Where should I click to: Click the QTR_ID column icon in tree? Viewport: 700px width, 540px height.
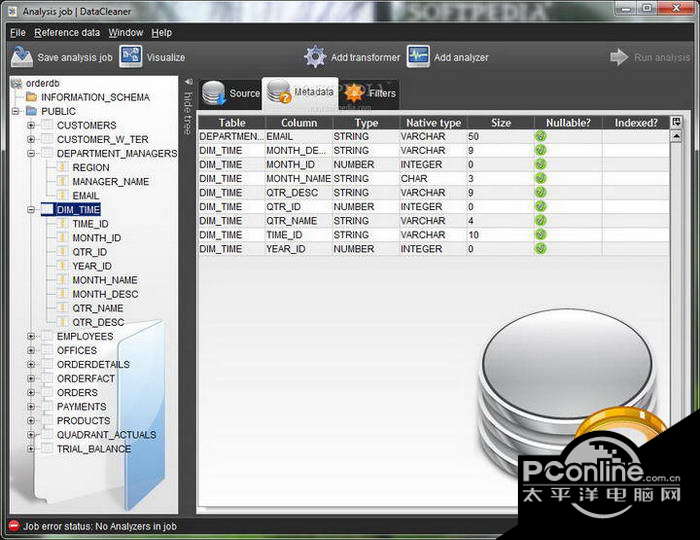pos(62,252)
